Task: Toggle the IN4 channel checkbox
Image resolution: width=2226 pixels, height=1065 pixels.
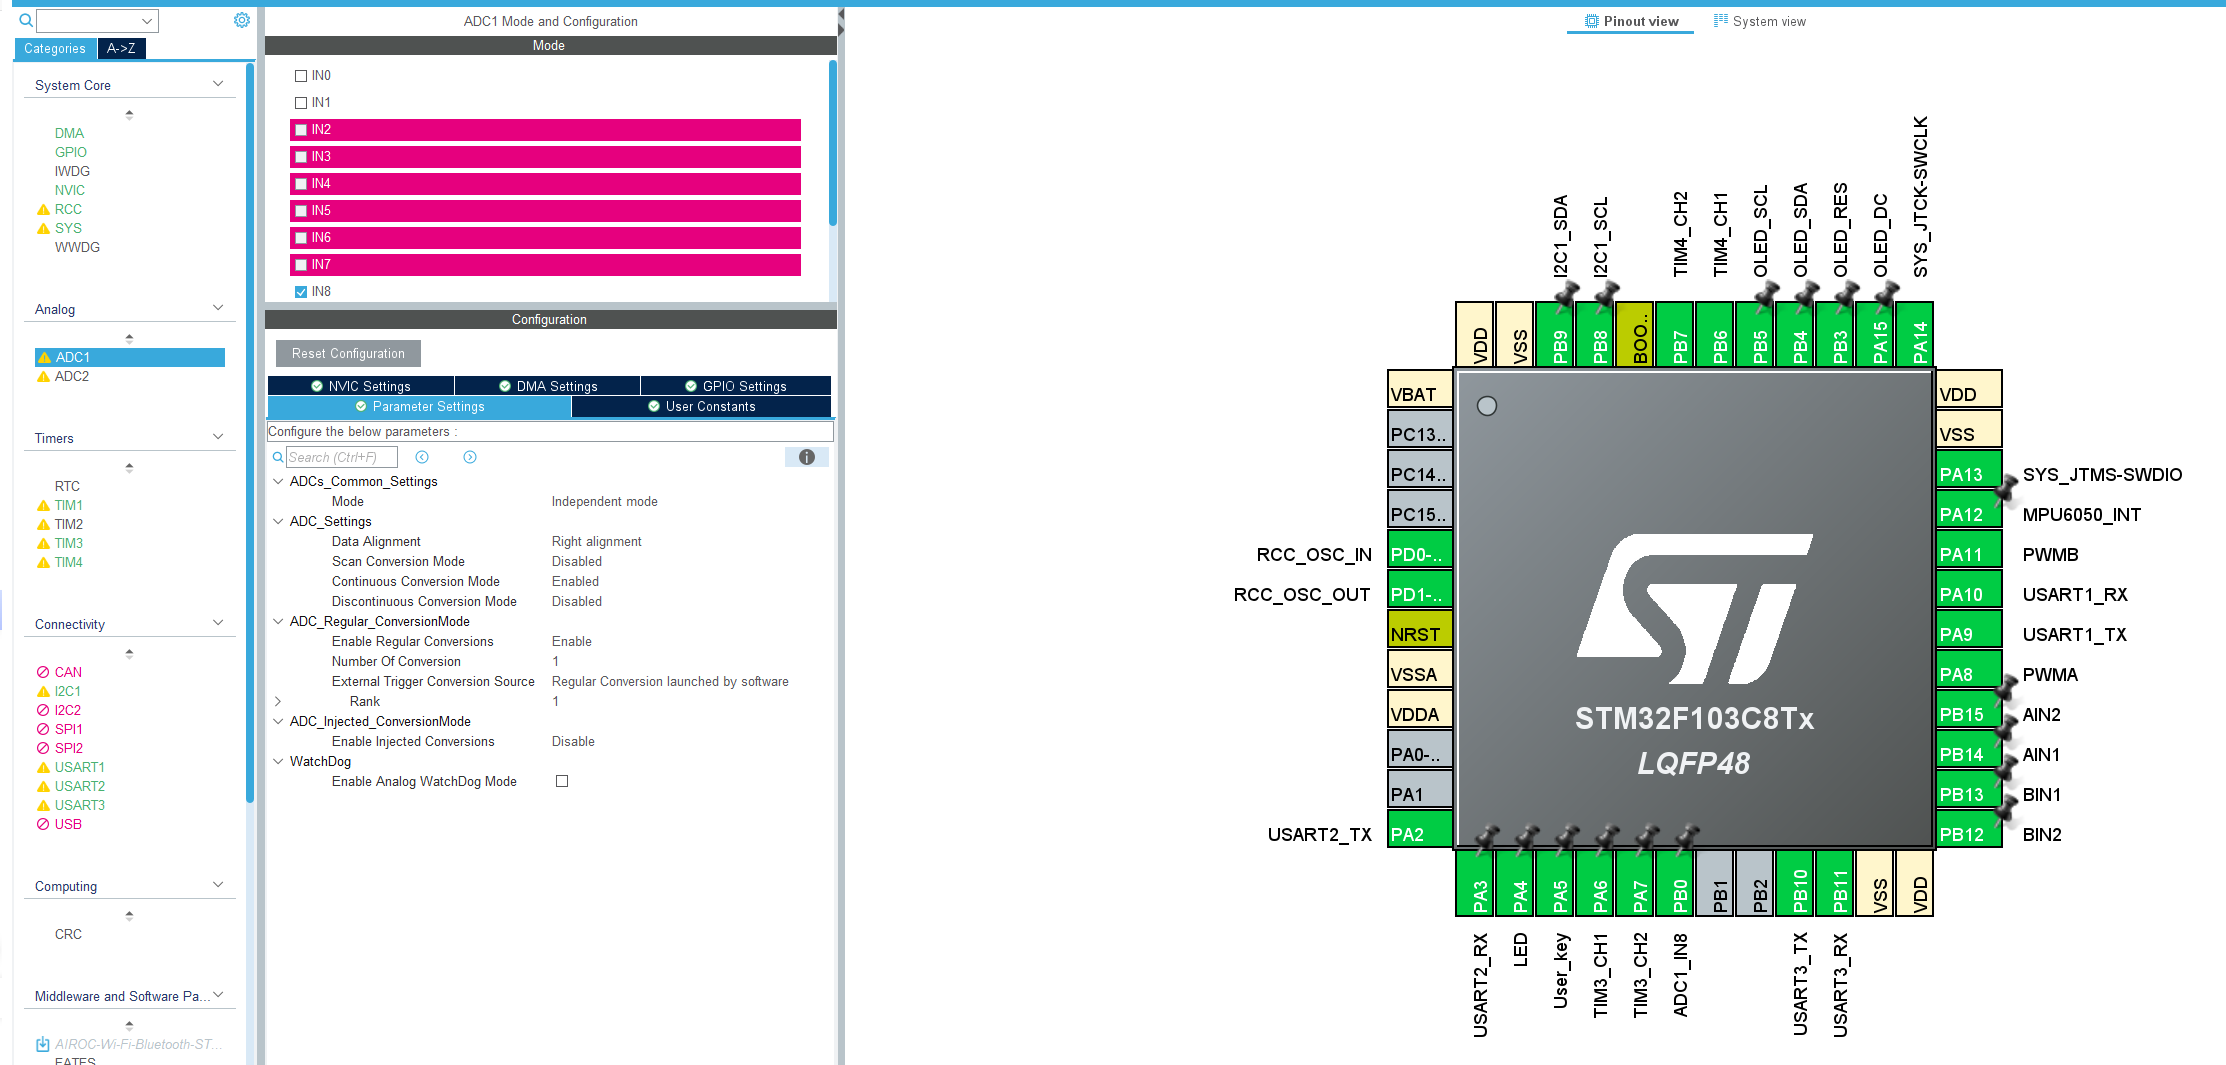Action: click(x=301, y=184)
